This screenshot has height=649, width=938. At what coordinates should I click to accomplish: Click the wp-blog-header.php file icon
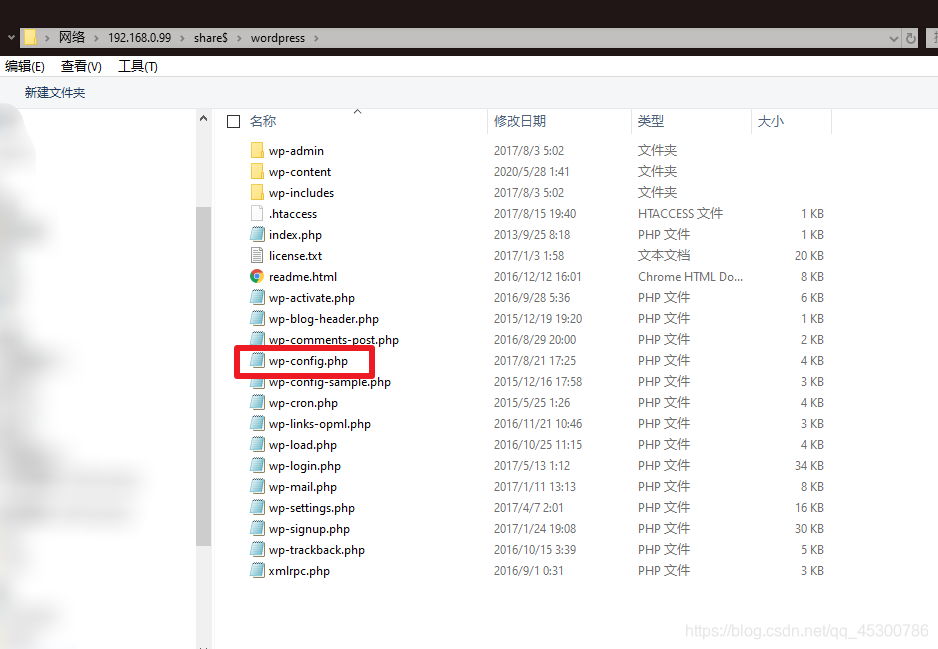tap(257, 318)
